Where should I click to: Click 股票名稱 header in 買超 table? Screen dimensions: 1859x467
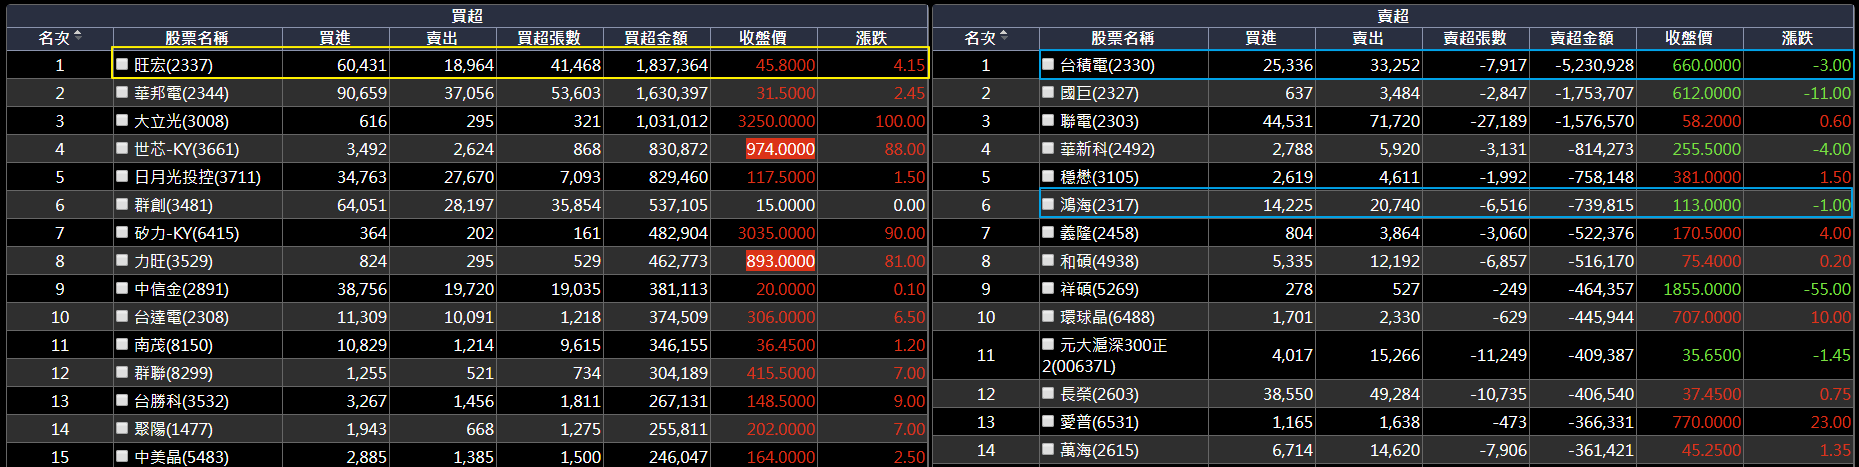[x=197, y=38]
